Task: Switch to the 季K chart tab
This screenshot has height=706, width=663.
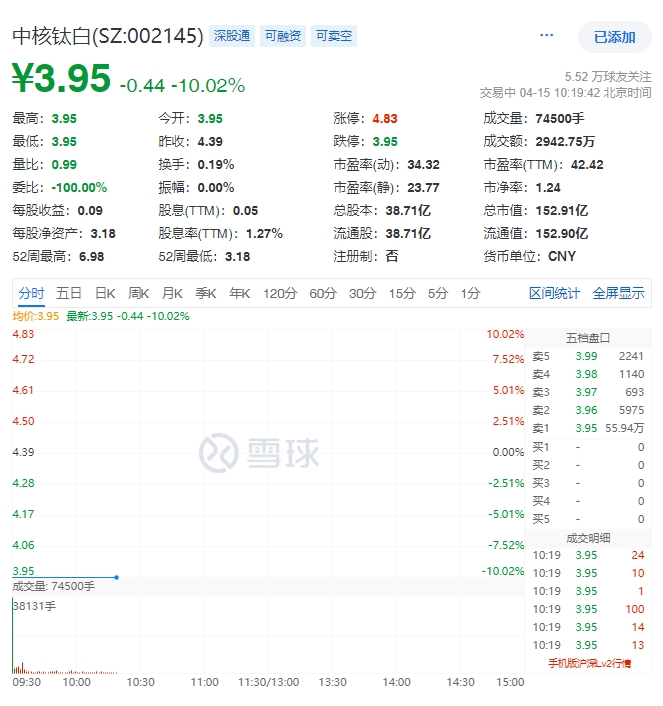Action: [206, 294]
